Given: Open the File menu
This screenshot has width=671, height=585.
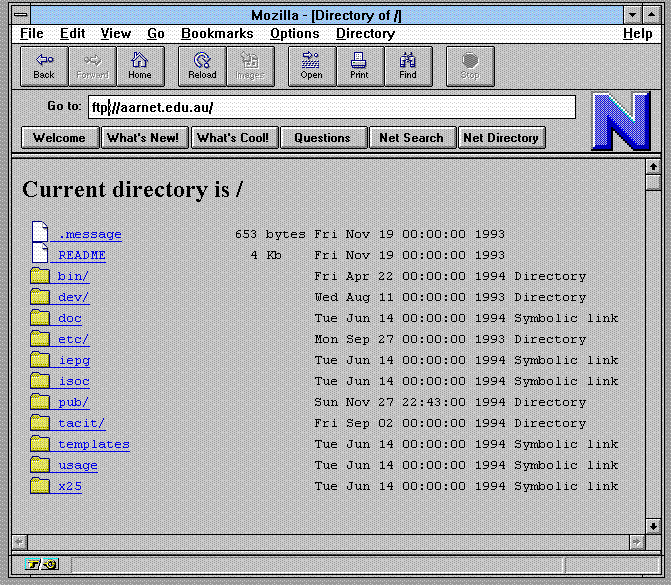Looking at the screenshot, I should click(32, 33).
